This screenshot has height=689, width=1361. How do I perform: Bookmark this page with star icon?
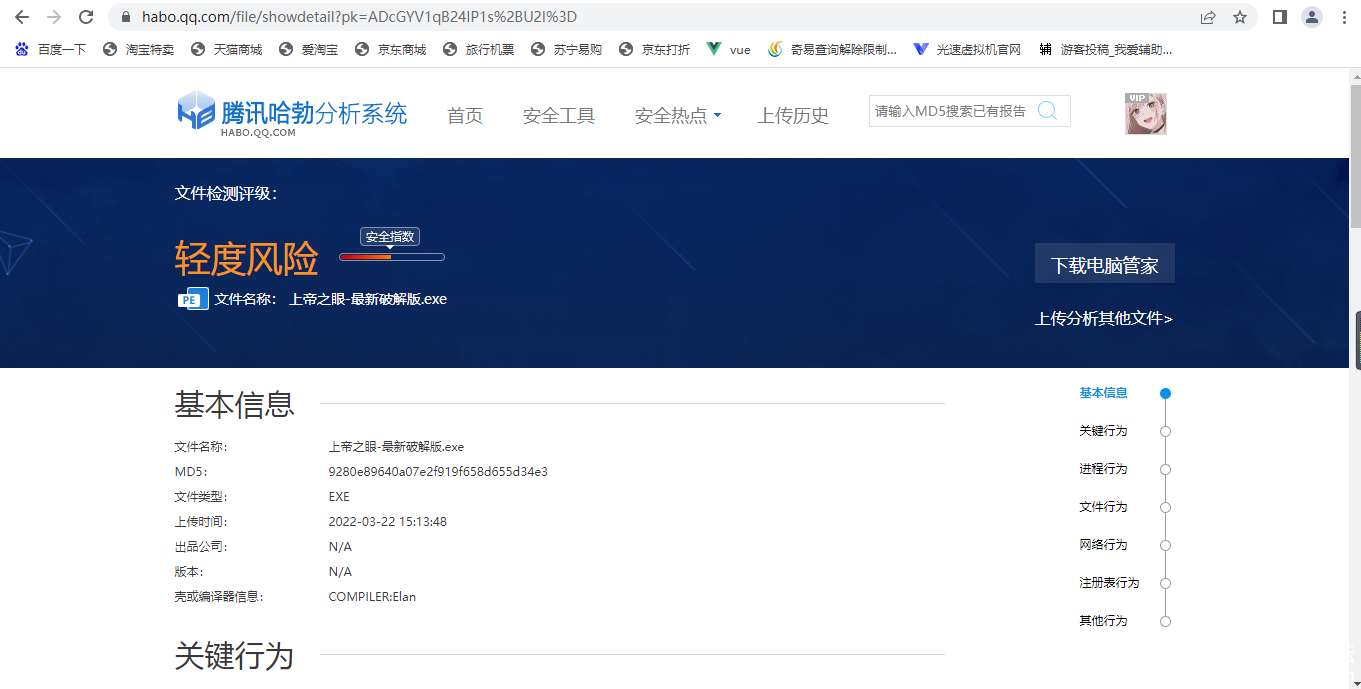tap(1240, 17)
